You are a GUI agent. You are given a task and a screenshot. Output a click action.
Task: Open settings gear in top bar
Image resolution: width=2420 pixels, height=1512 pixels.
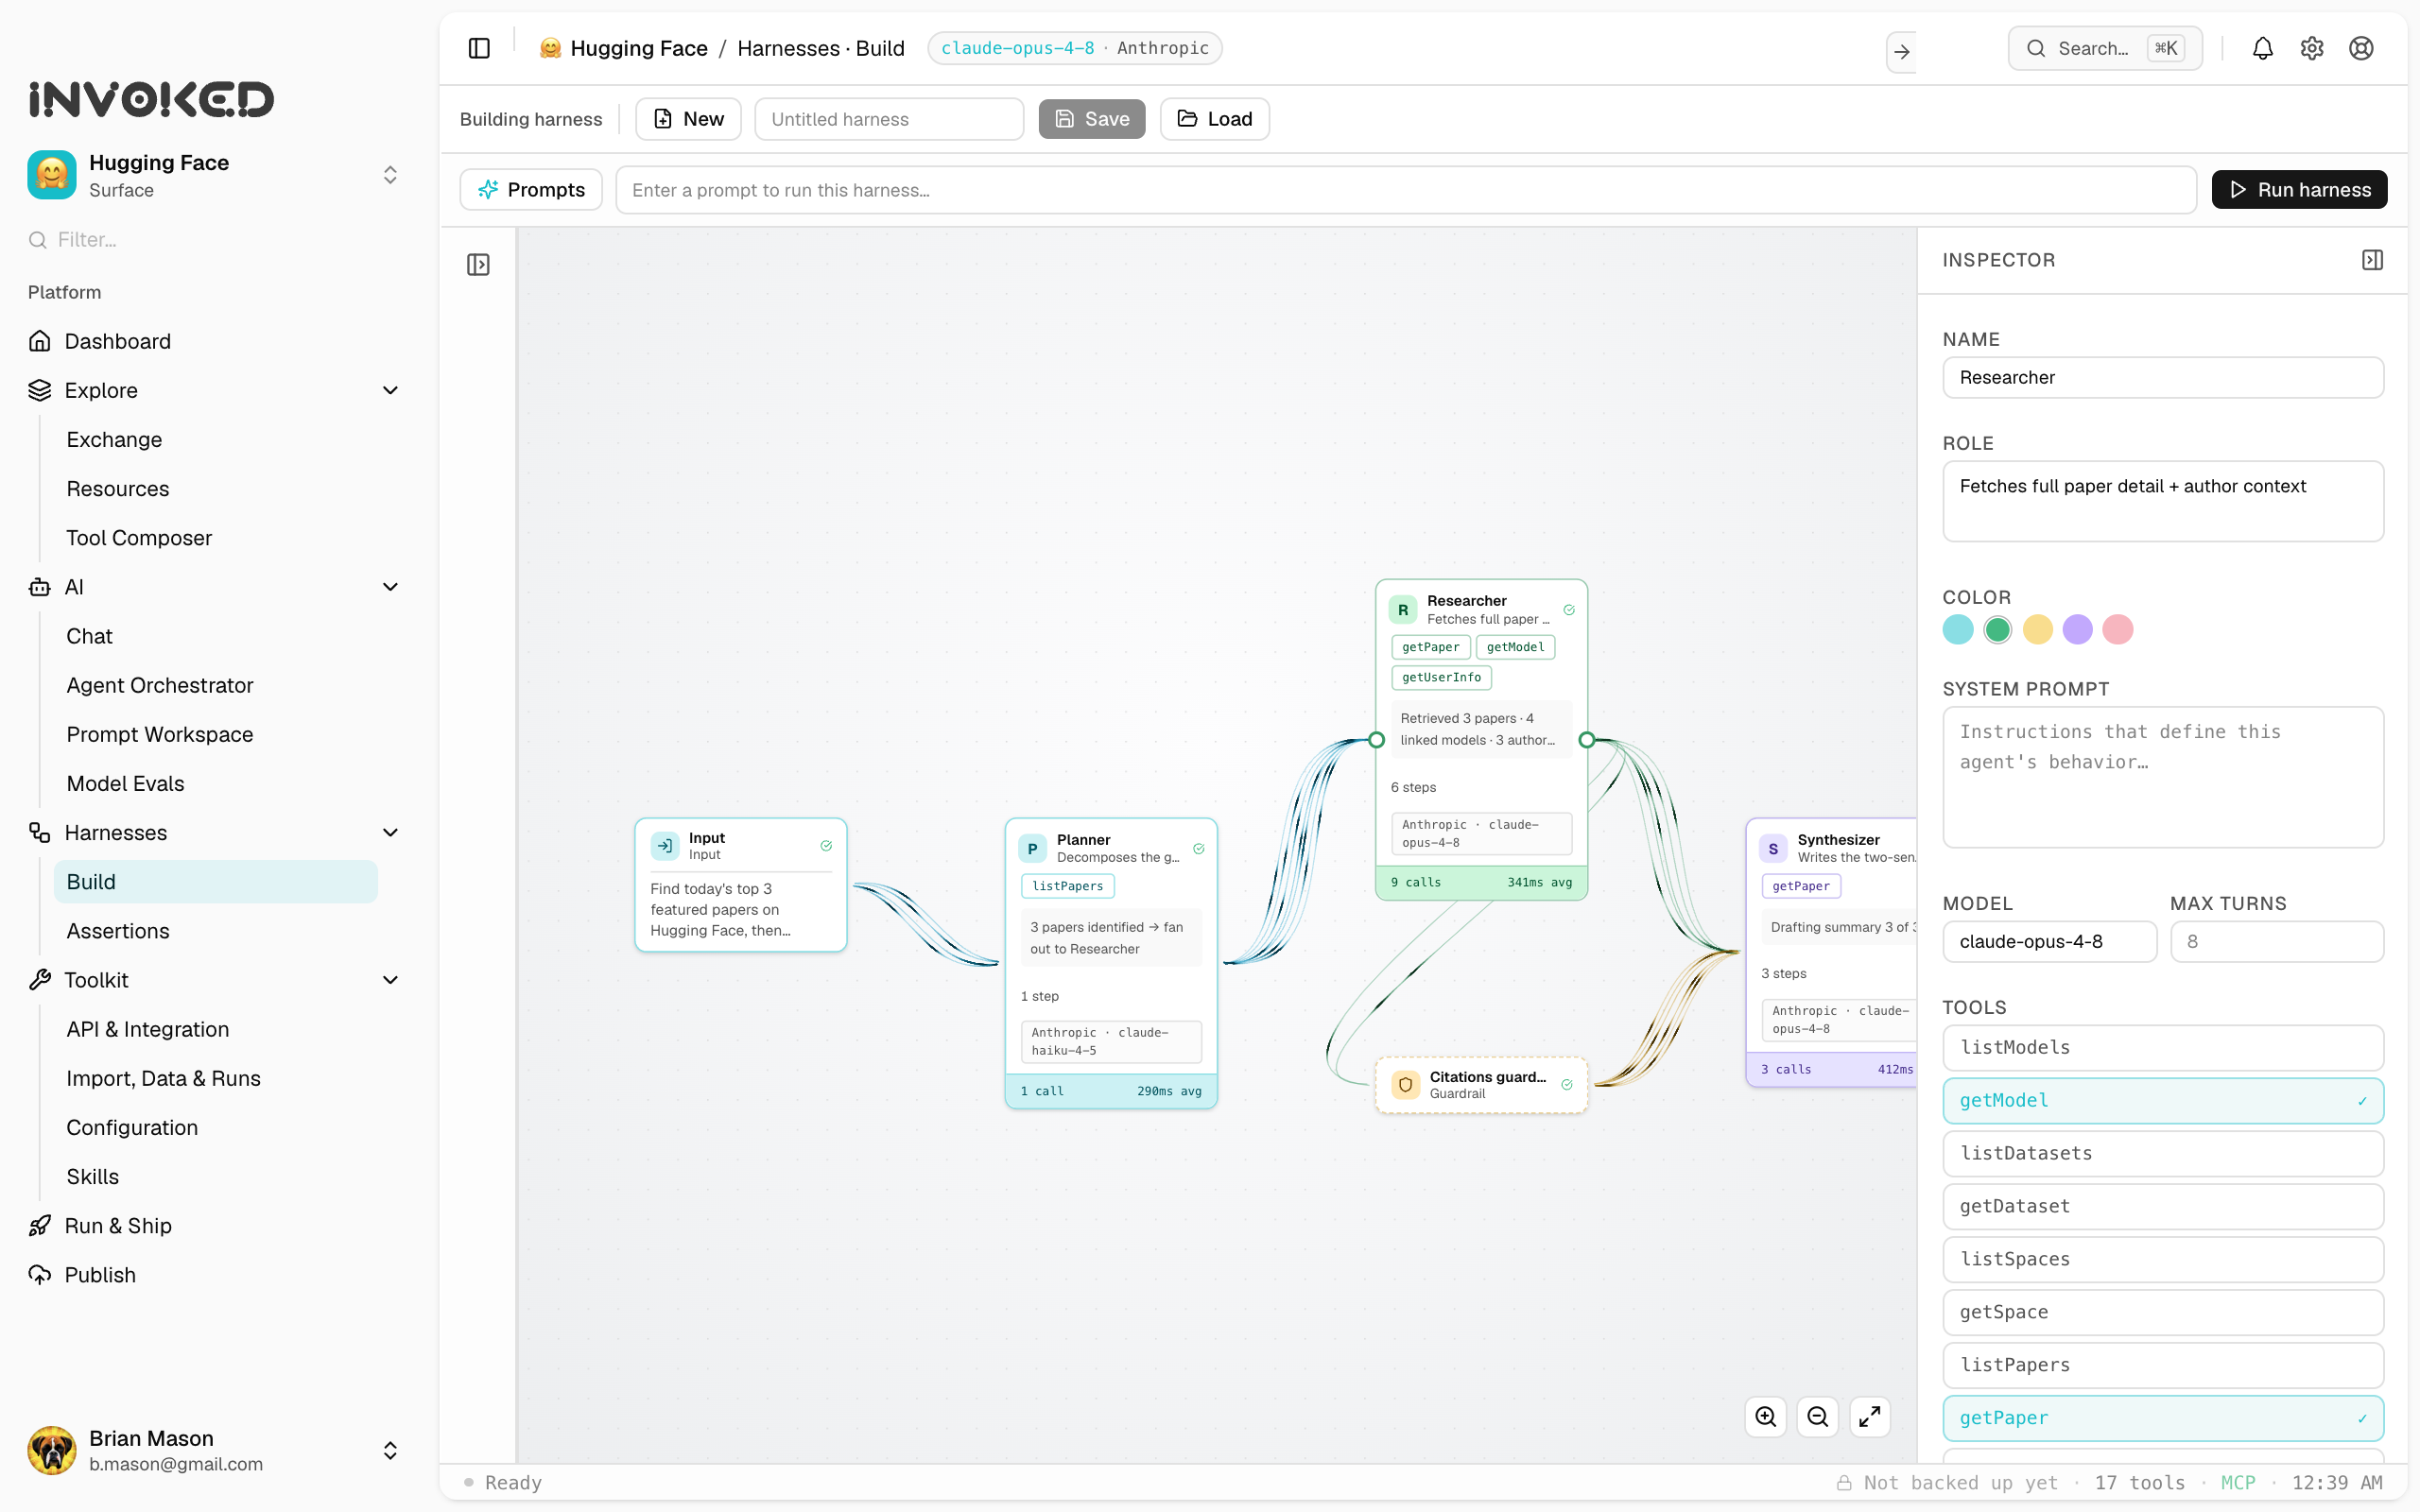[x=2311, y=48]
